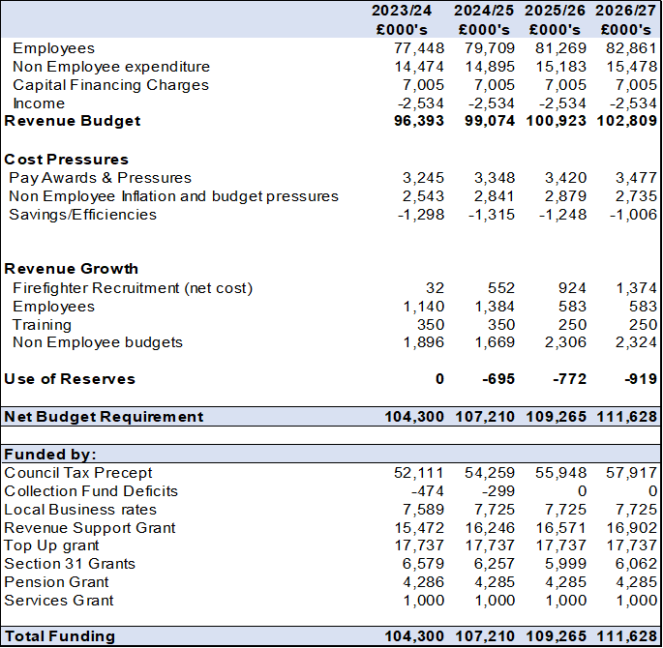This screenshot has height=648, width=663.
Task: Click the Revenue Budget row label
Action: 72,121
